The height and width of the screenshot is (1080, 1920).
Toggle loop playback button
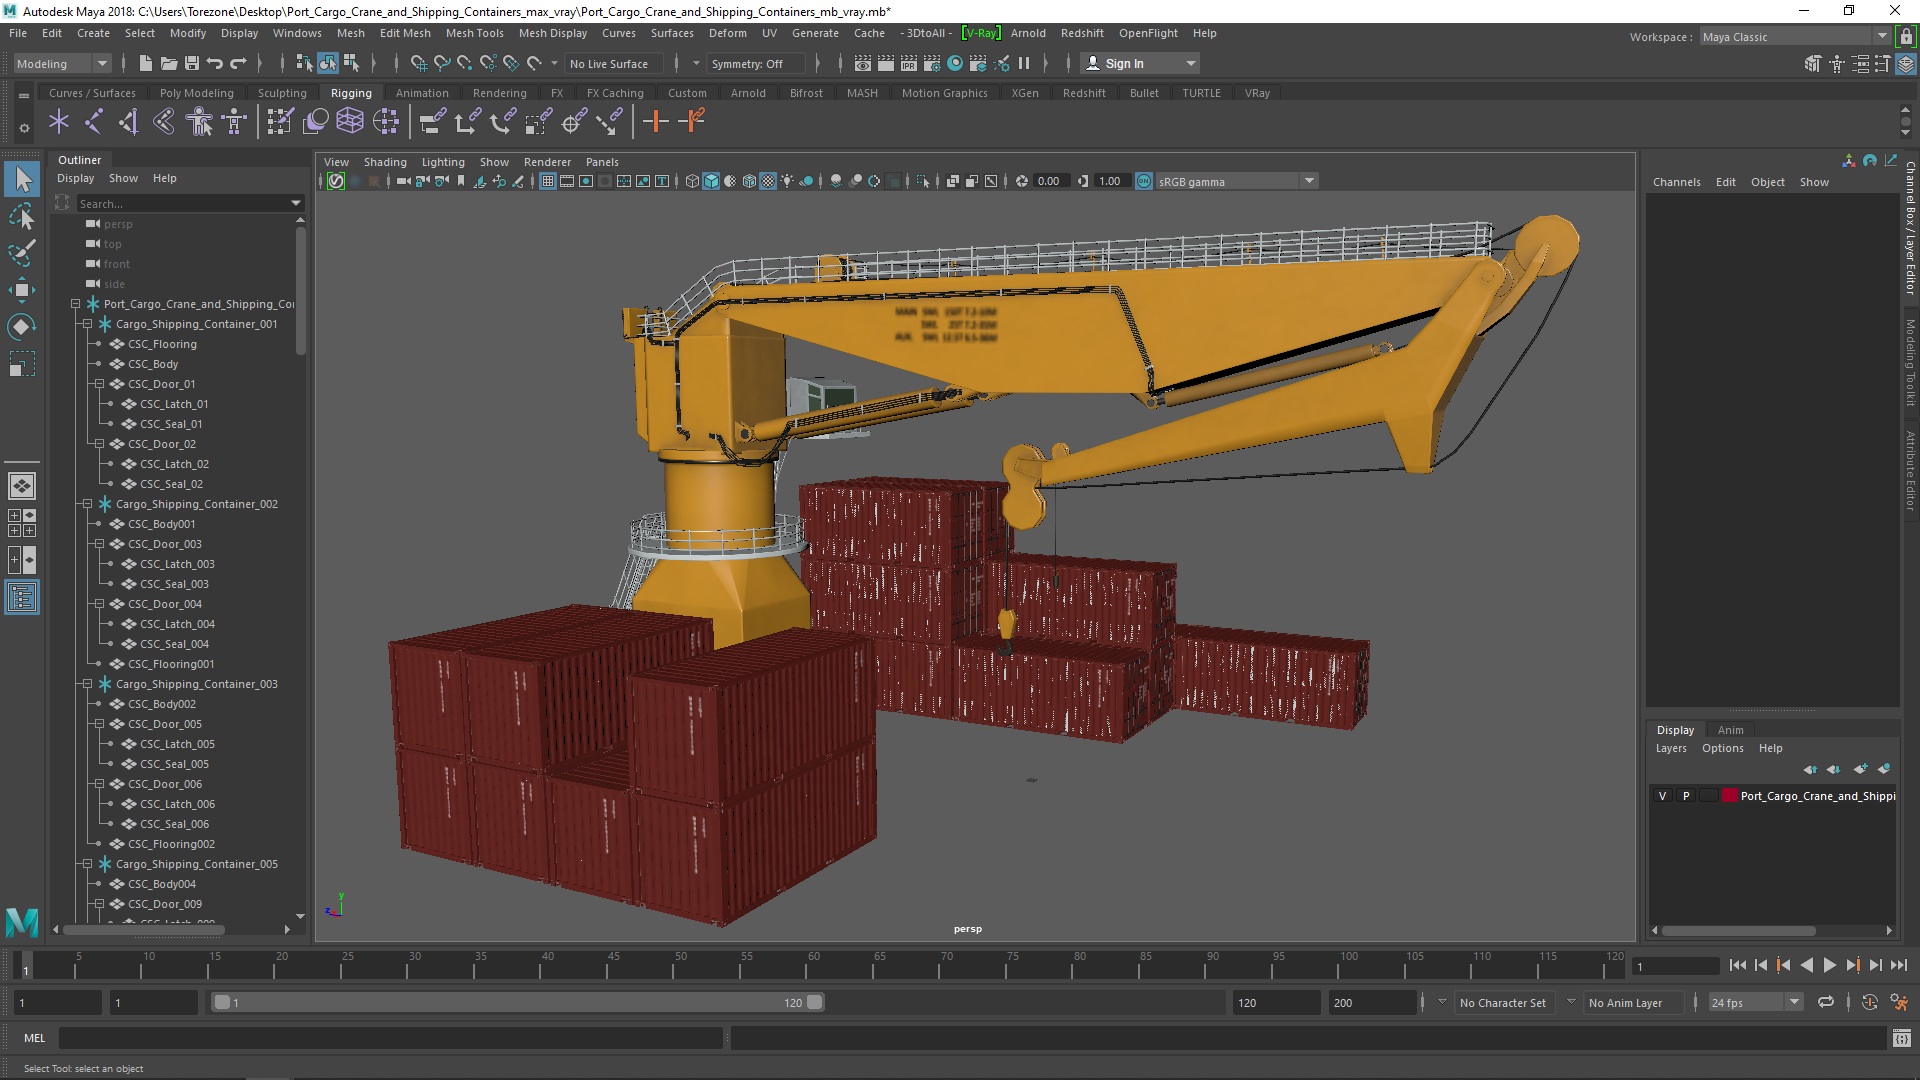[1826, 1002]
